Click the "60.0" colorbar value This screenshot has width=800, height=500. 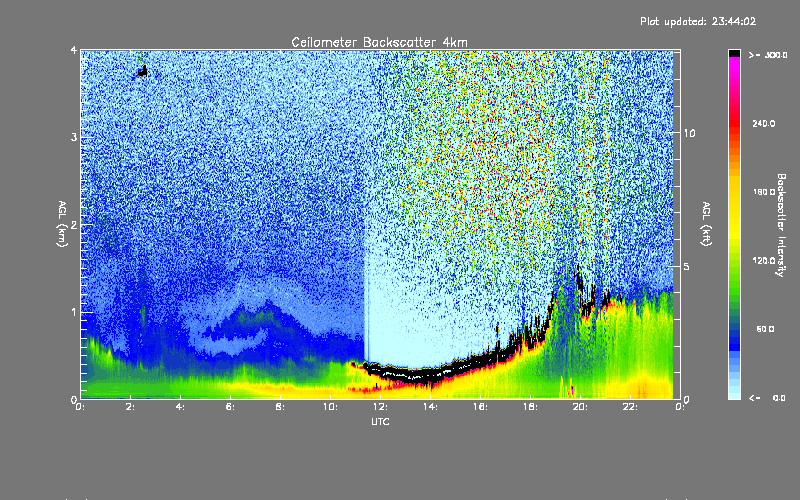coord(765,329)
